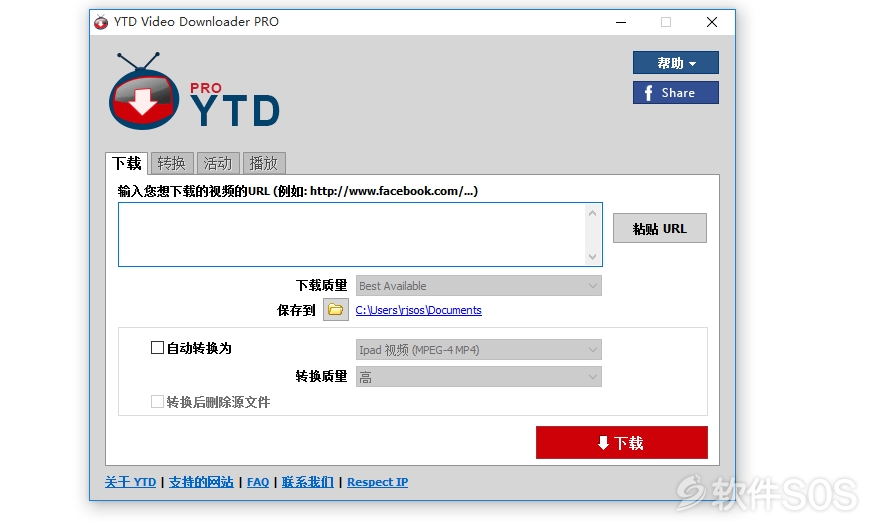This screenshot has width=871, height=522.
Task: Open the C:\Users\rjsos\Documents save path link
Action: pos(418,310)
